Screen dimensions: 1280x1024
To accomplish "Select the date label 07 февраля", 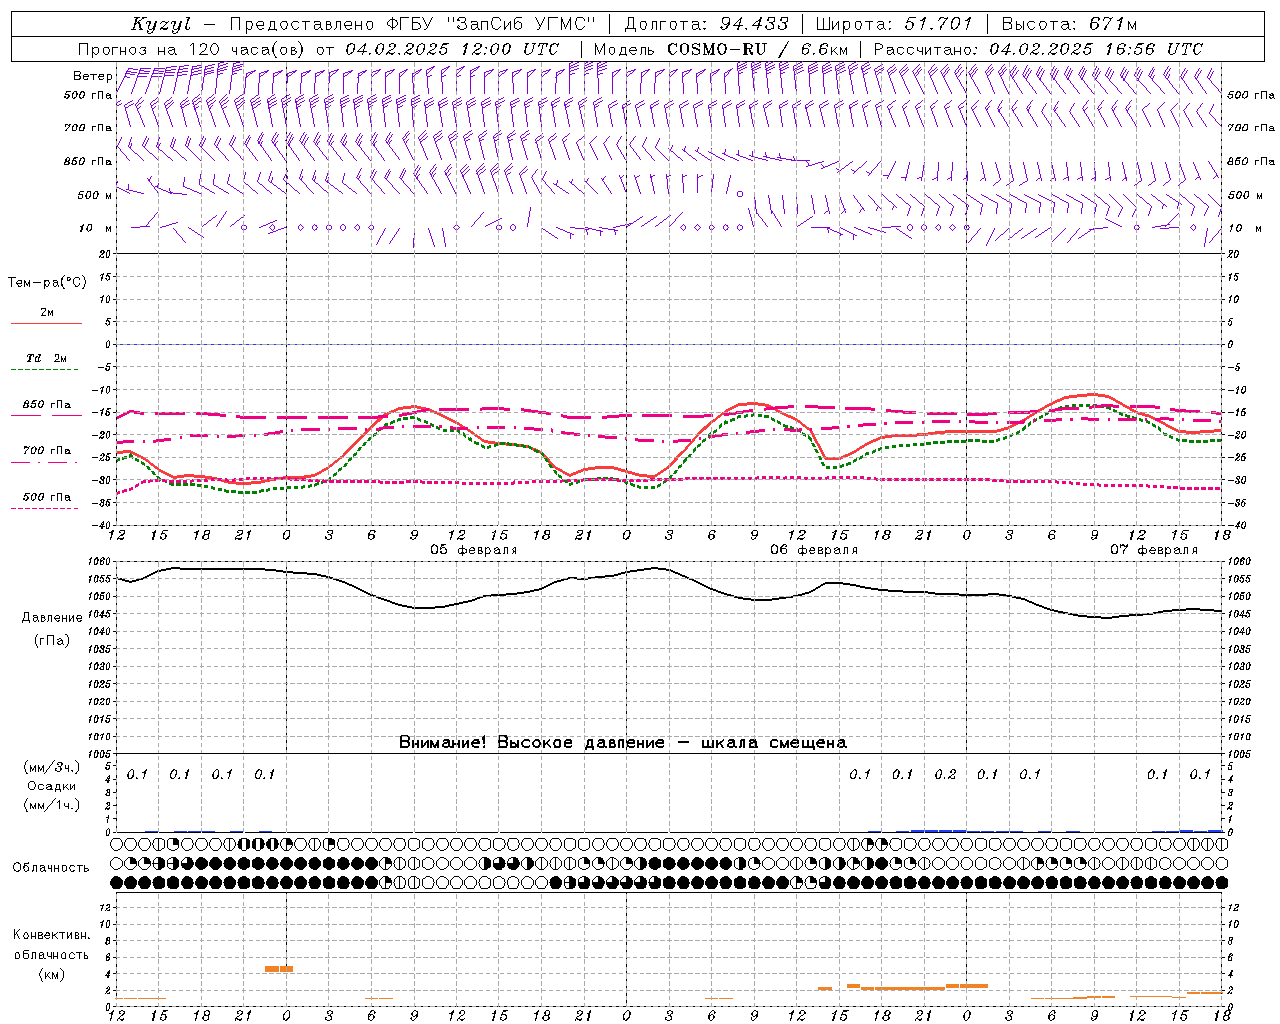I will coord(1154,550).
